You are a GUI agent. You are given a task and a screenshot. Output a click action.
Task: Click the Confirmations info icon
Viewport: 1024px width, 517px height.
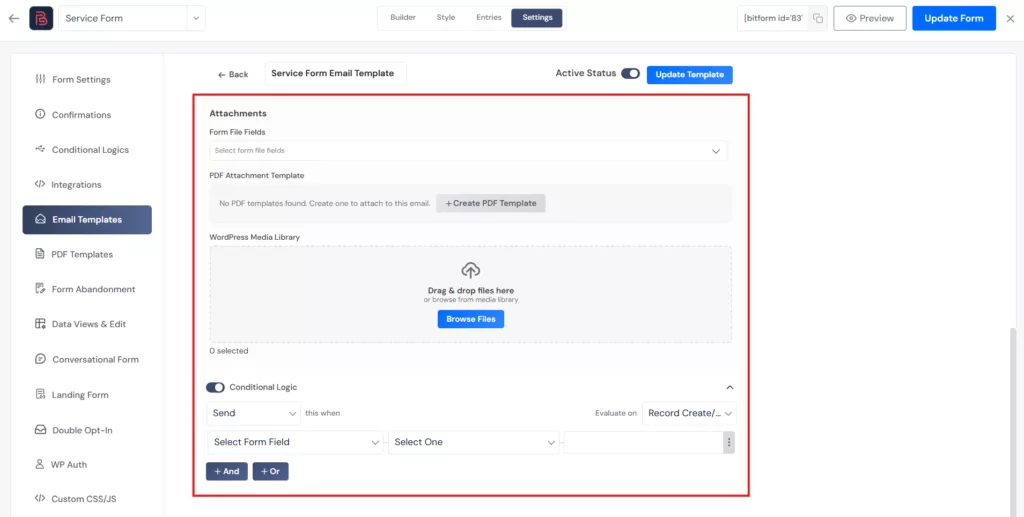pyautogui.click(x=40, y=114)
